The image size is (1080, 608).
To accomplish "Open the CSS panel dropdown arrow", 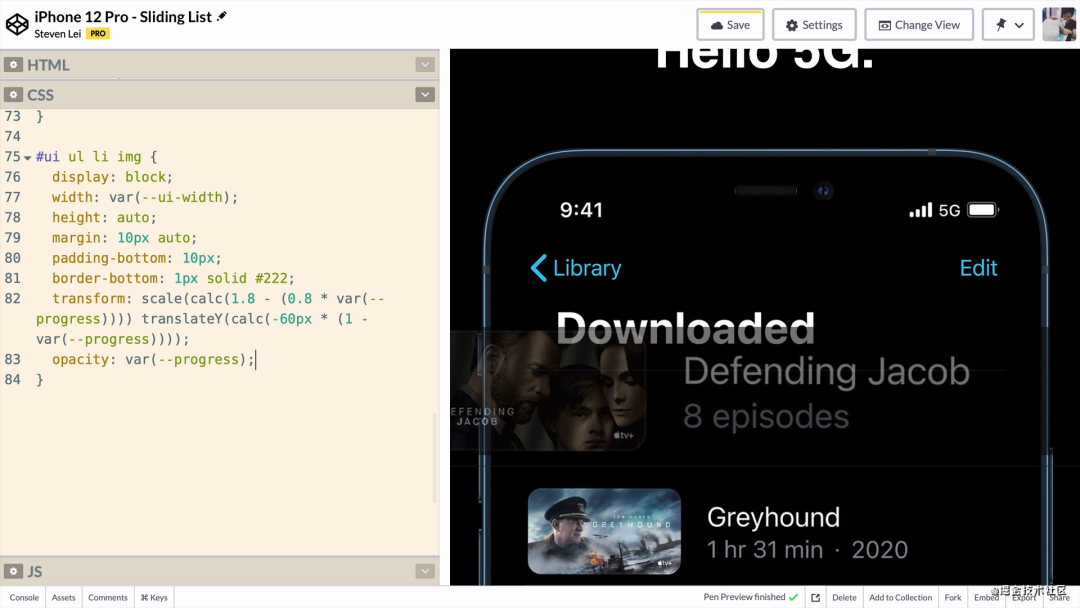I will 425,94.
